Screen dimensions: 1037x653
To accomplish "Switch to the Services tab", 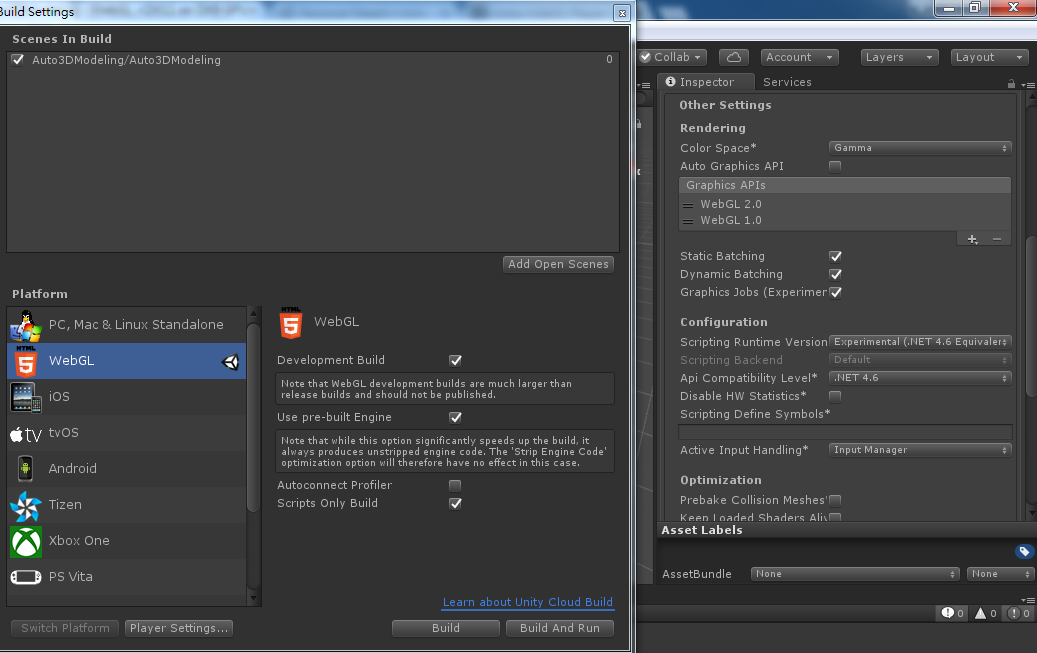I will point(786,82).
